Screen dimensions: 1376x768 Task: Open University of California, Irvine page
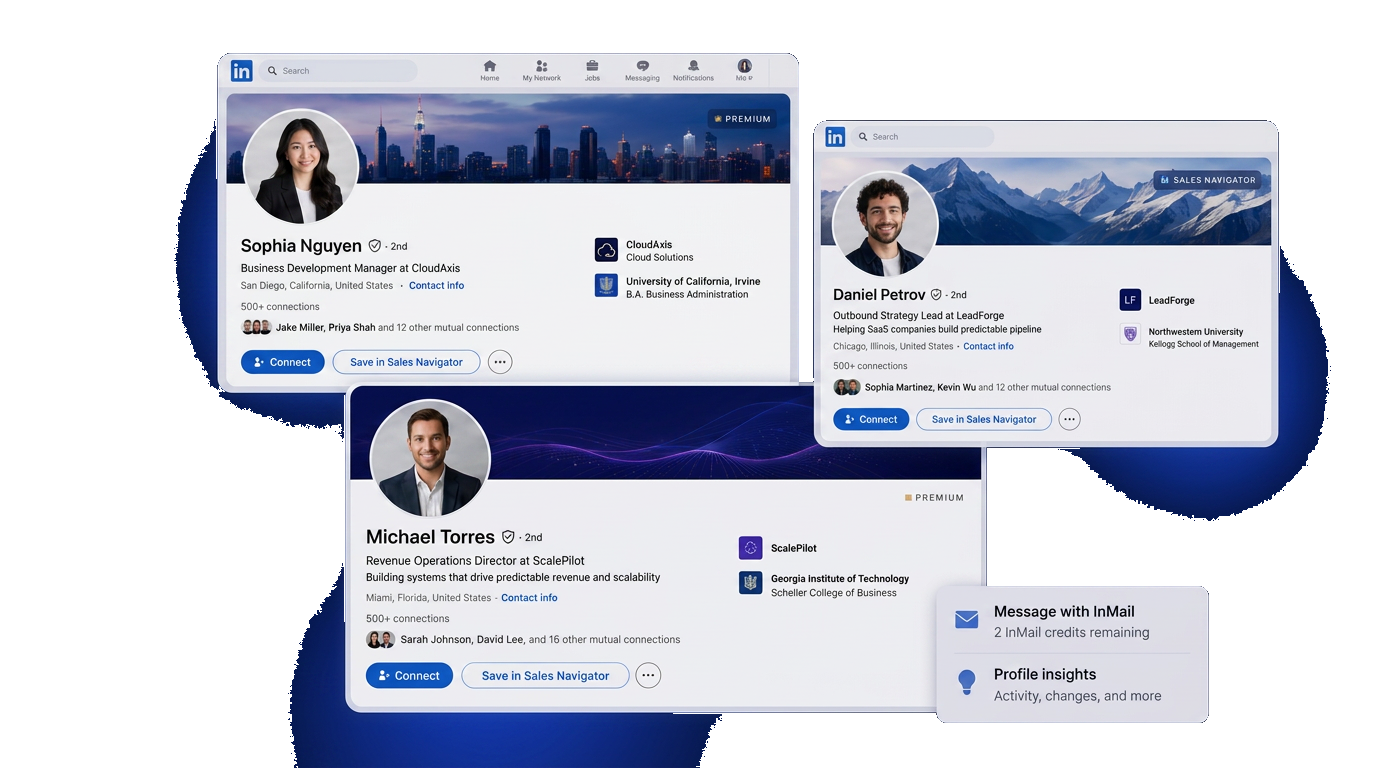coord(694,281)
